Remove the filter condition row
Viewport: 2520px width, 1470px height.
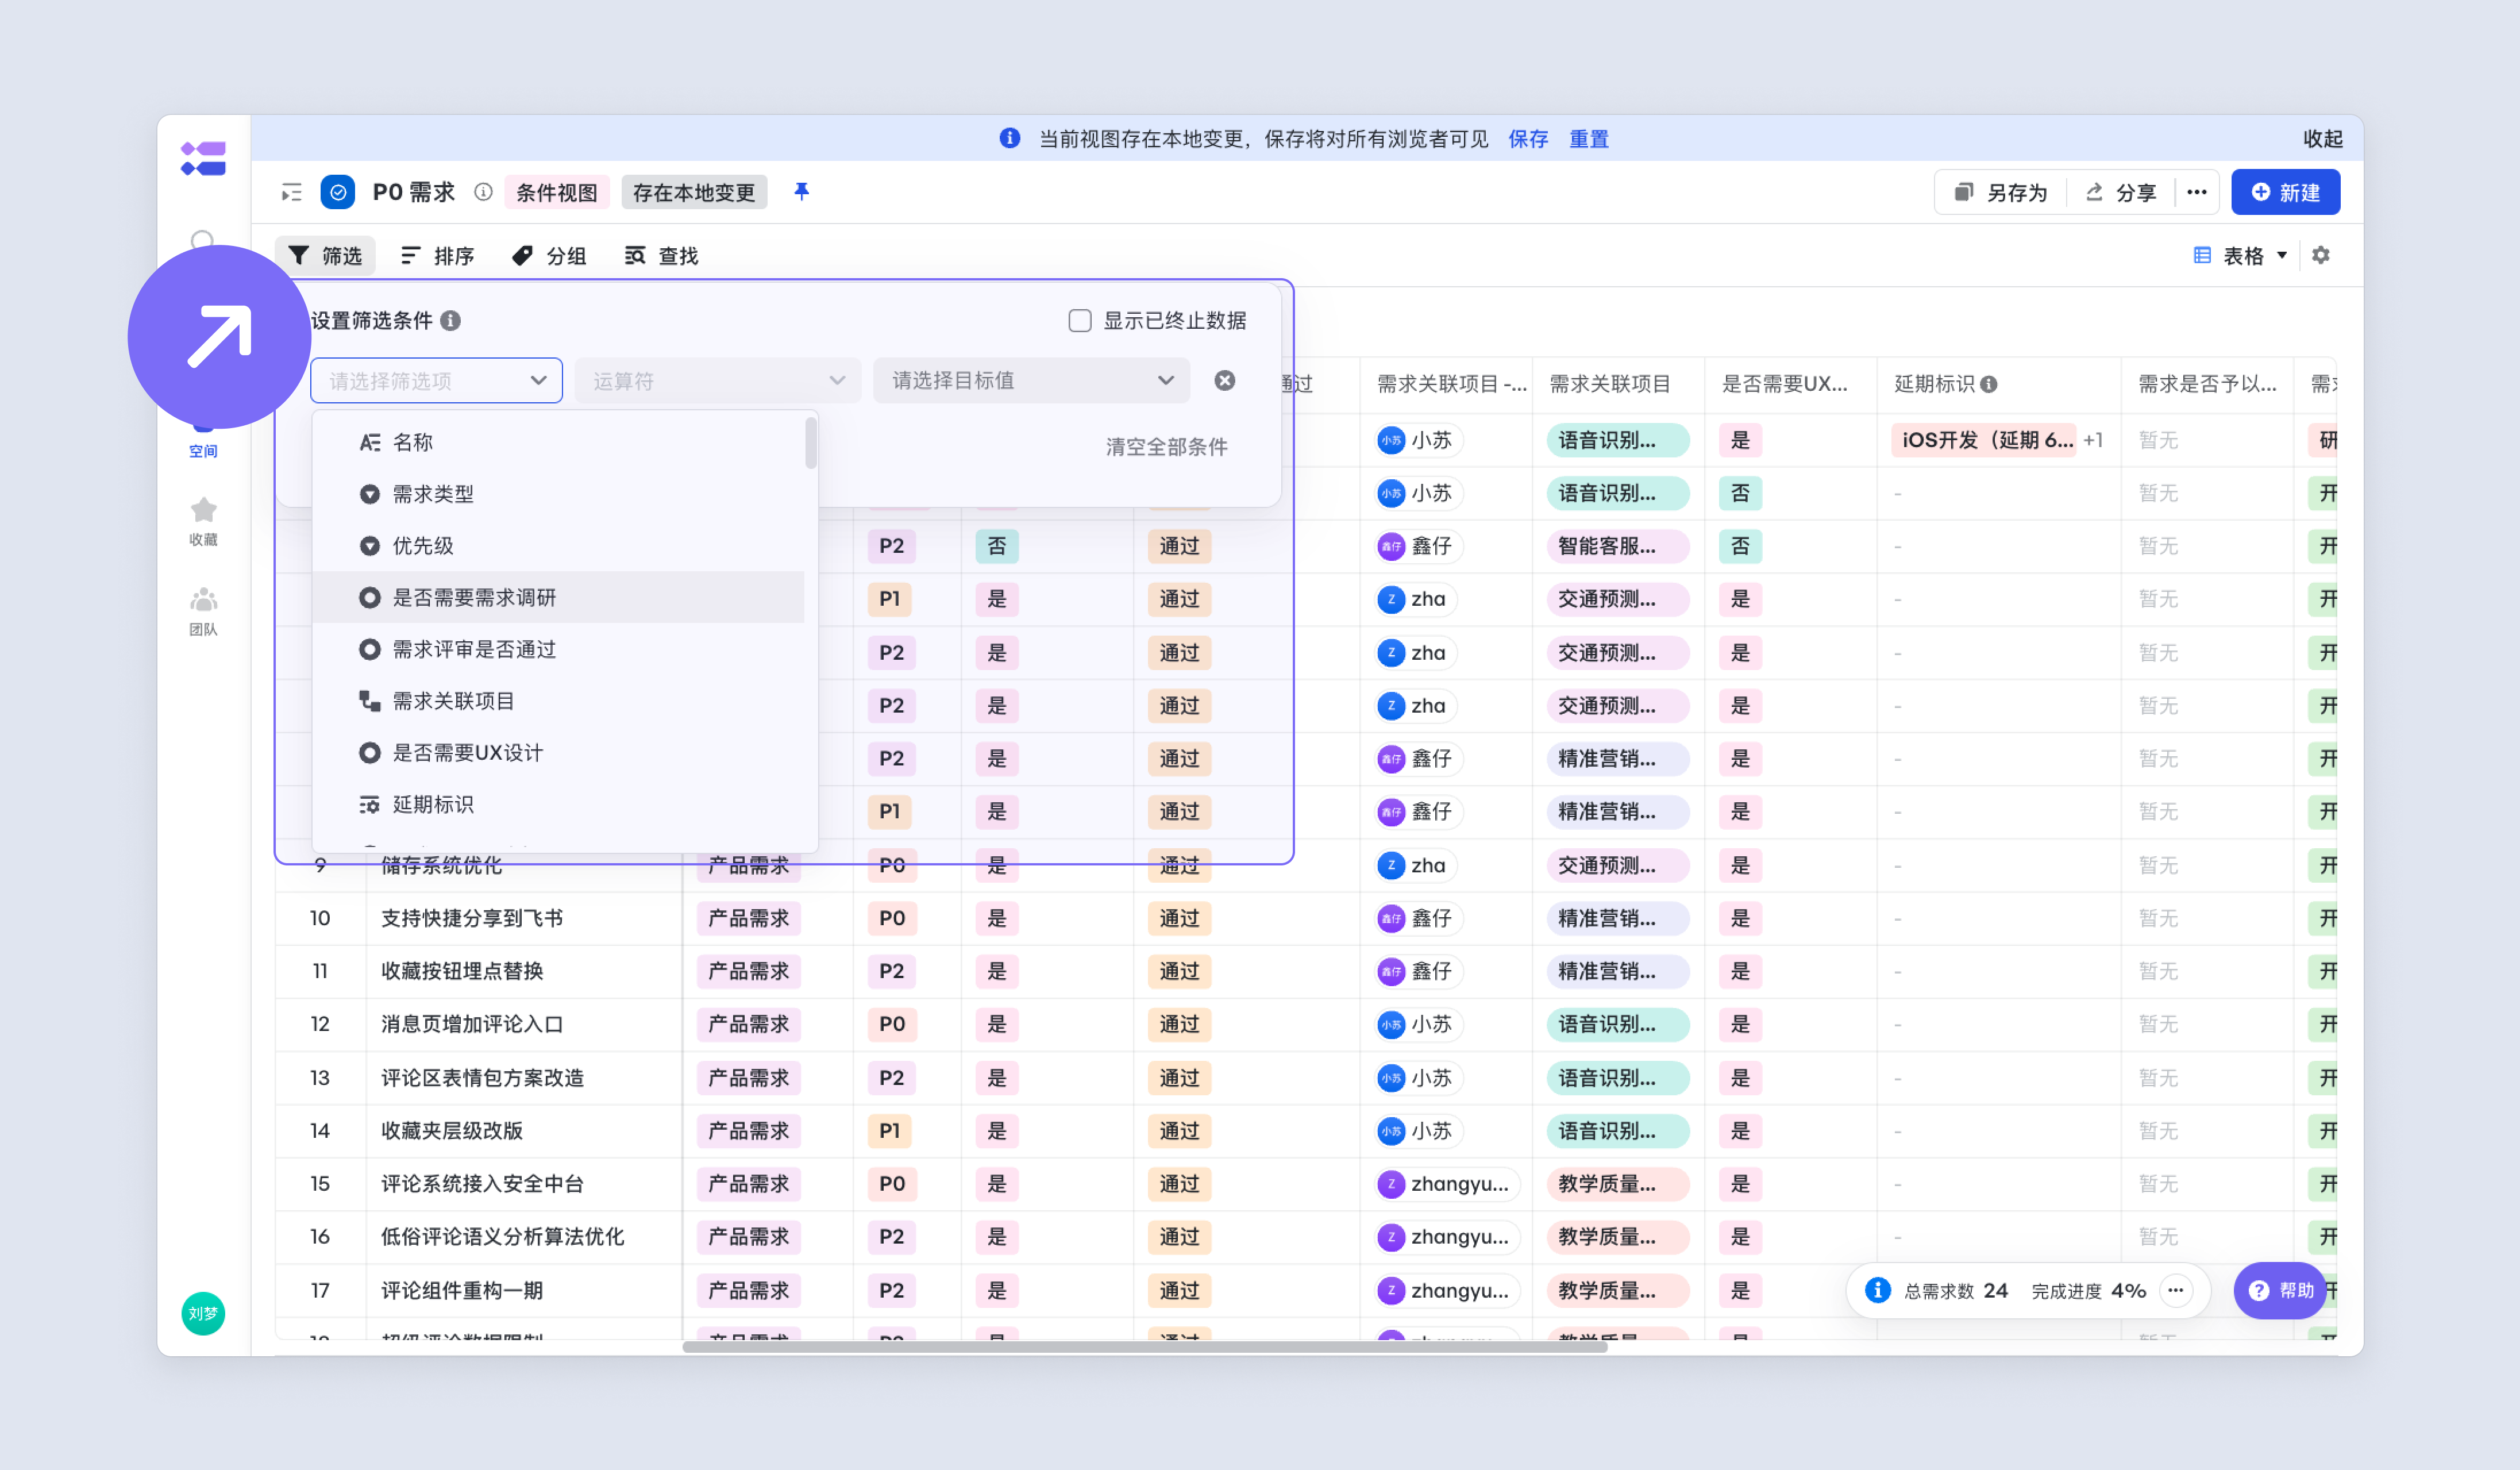click(1224, 380)
